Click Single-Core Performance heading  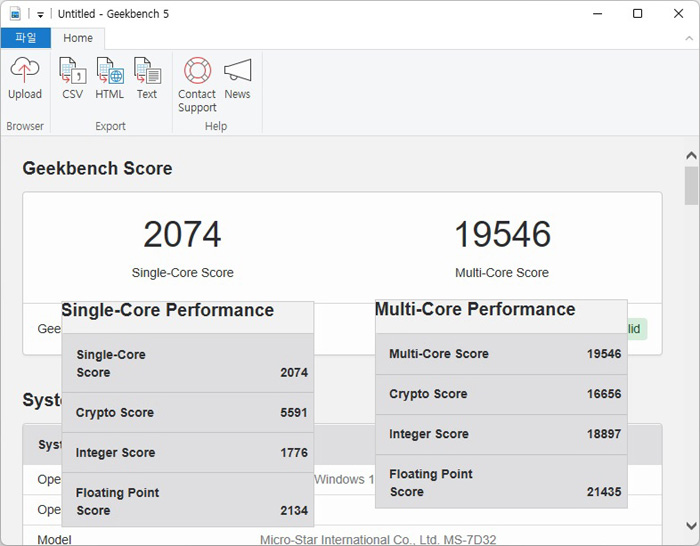pos(167,310)
